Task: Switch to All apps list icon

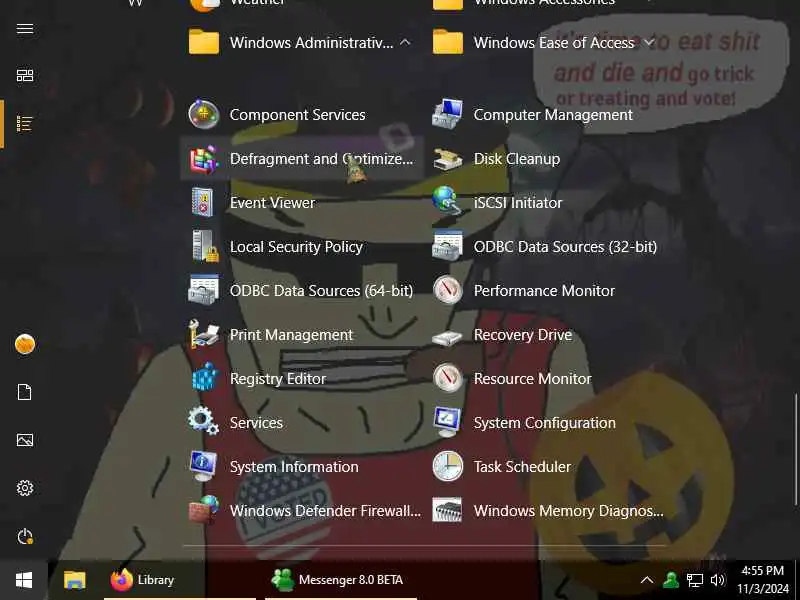Action: pos(24,123)
